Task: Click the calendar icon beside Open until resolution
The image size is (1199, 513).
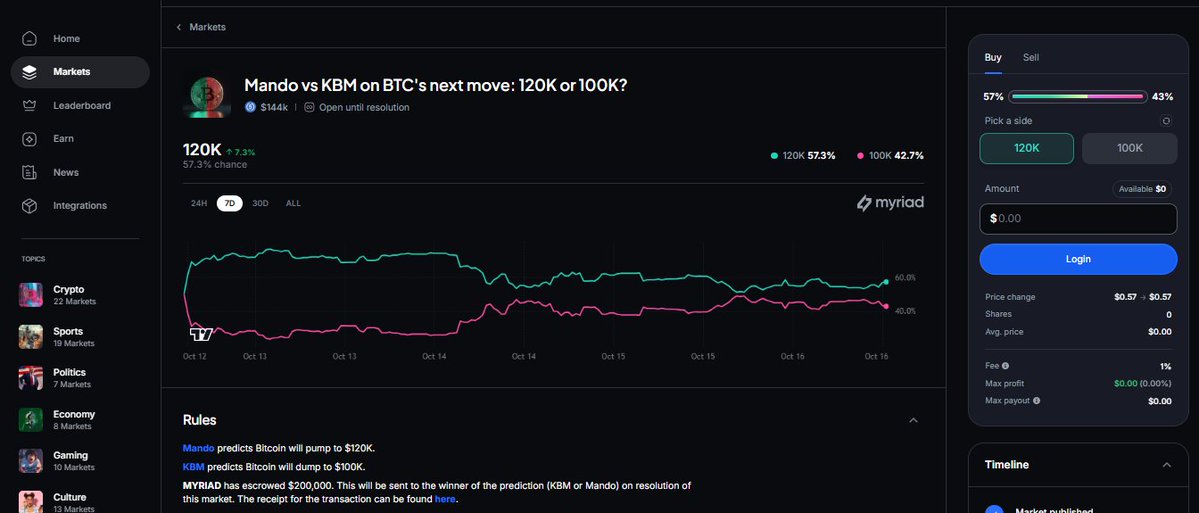Action: click(309, 108)
